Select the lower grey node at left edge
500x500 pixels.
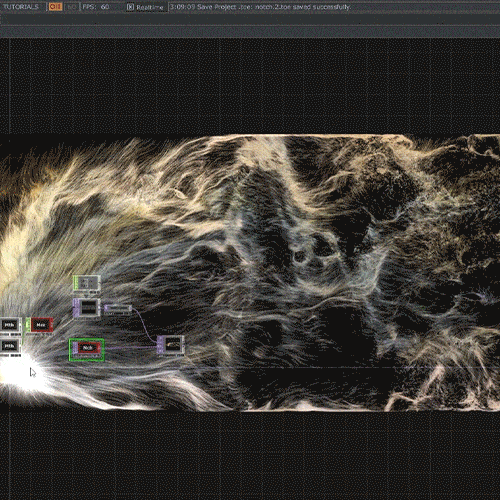[10, 346]
